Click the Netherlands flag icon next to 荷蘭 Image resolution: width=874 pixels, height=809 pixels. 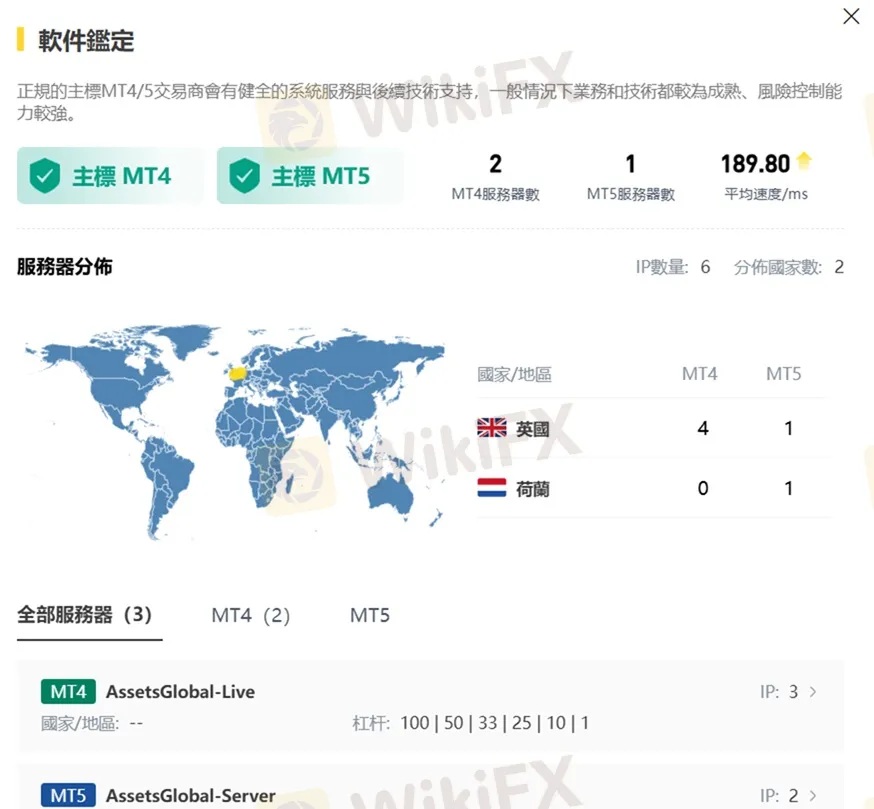coord(491,488)
